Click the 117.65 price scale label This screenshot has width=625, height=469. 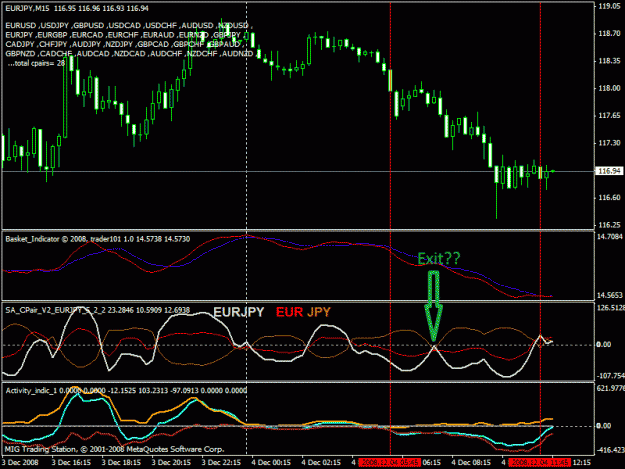tap(609, 116)
